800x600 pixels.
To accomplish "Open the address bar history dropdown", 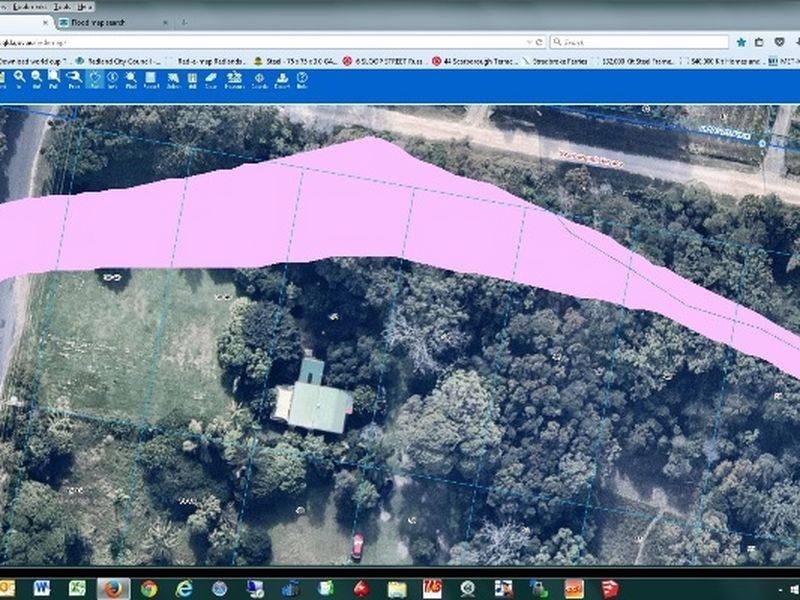I will coord(530,42).
